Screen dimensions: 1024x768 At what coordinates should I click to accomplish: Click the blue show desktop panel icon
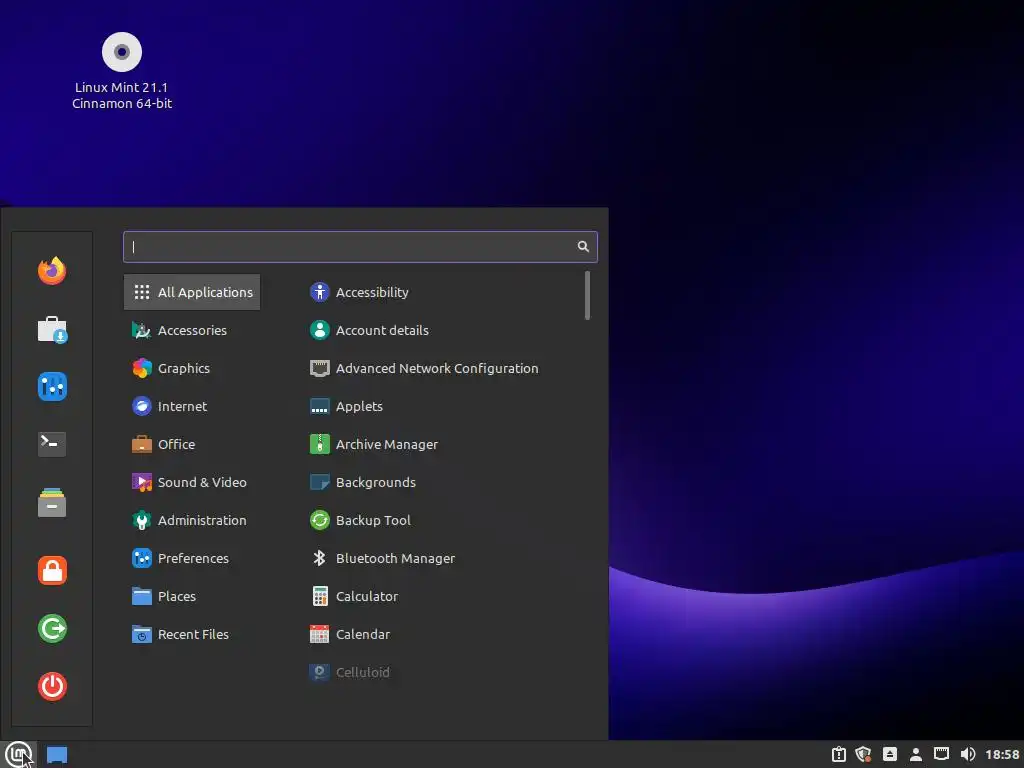click(x=57, y=755)
